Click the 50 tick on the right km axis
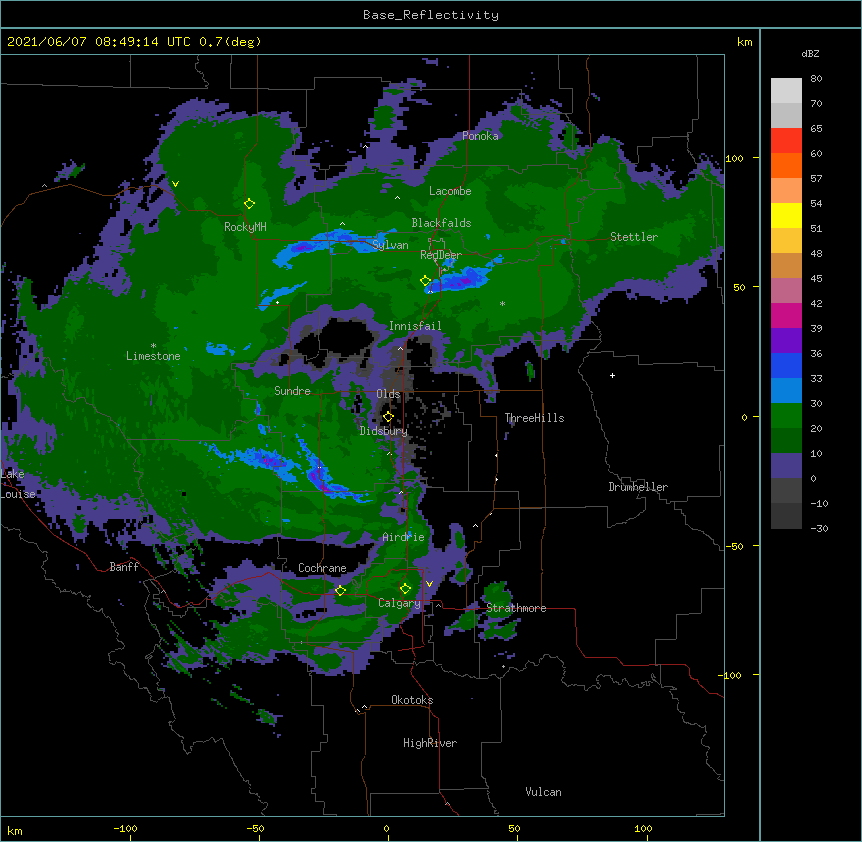The height and width of the screenshot is (842, 862). pyautogui.click(x=739, y=287)
